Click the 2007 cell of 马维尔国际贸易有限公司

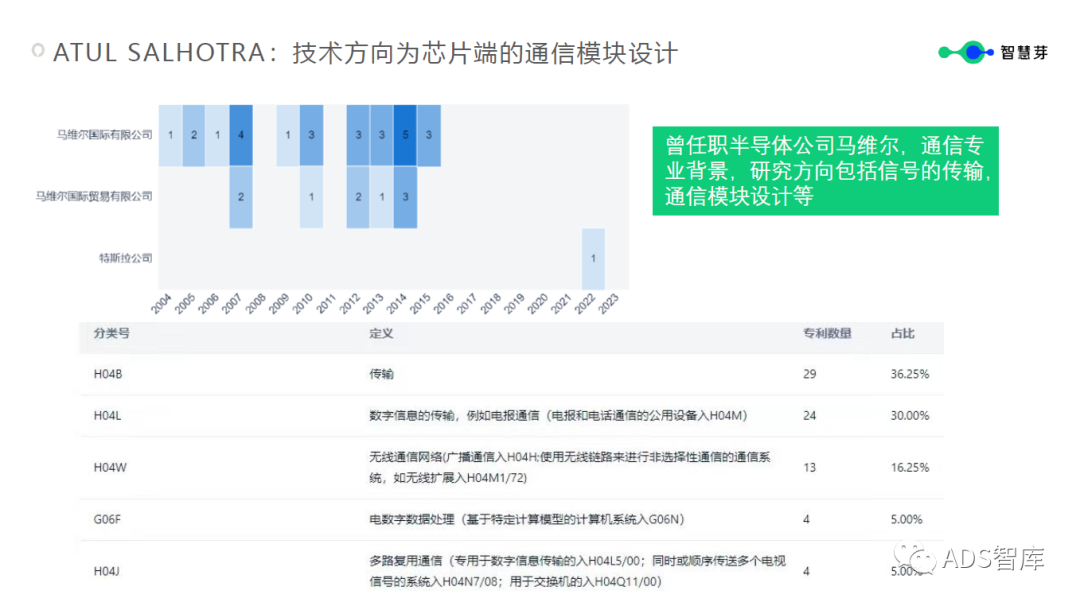point(241,197)
